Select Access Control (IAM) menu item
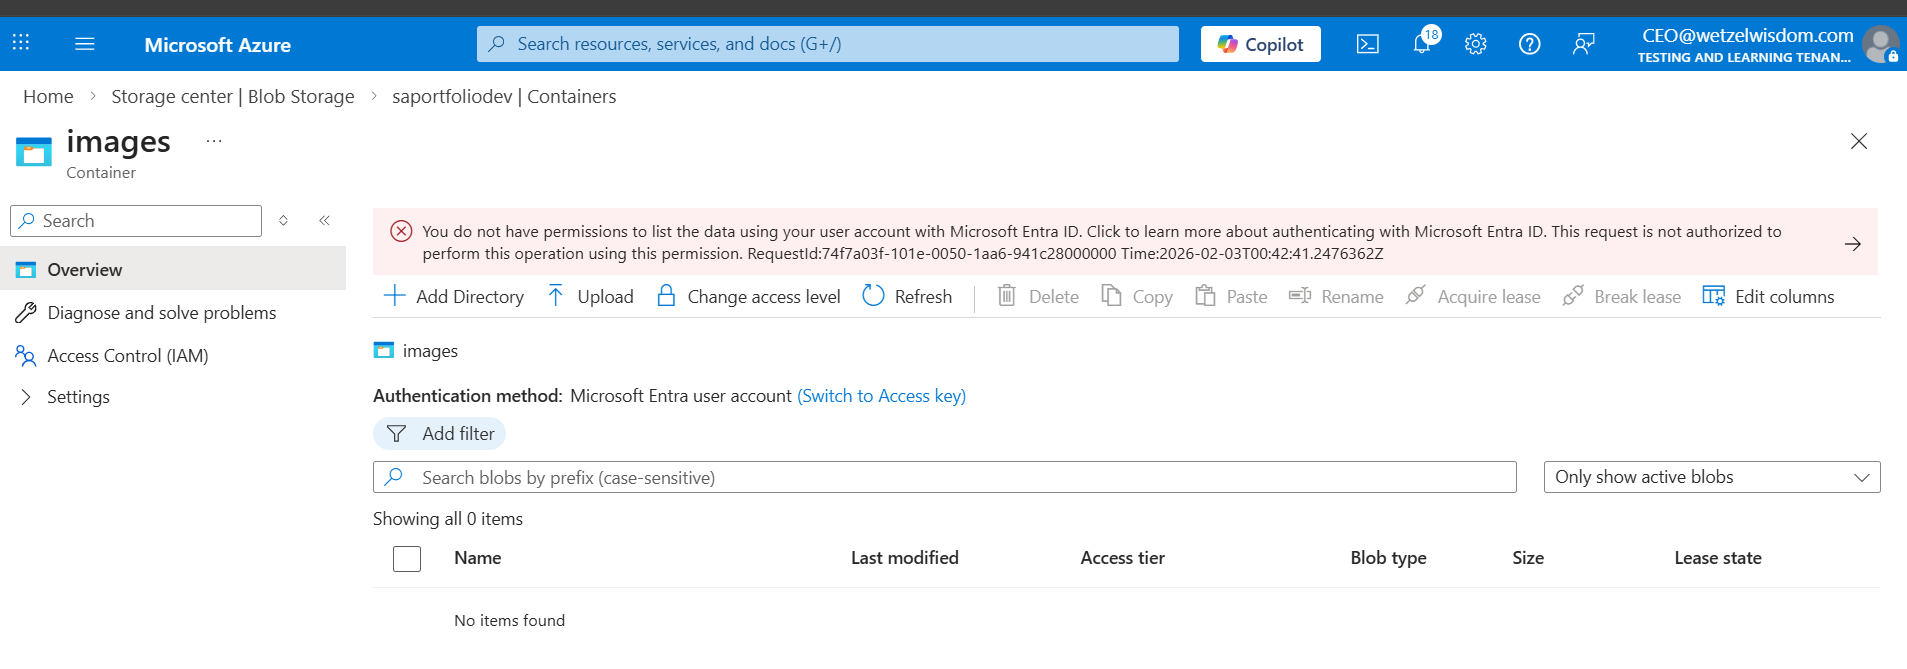 127,356
